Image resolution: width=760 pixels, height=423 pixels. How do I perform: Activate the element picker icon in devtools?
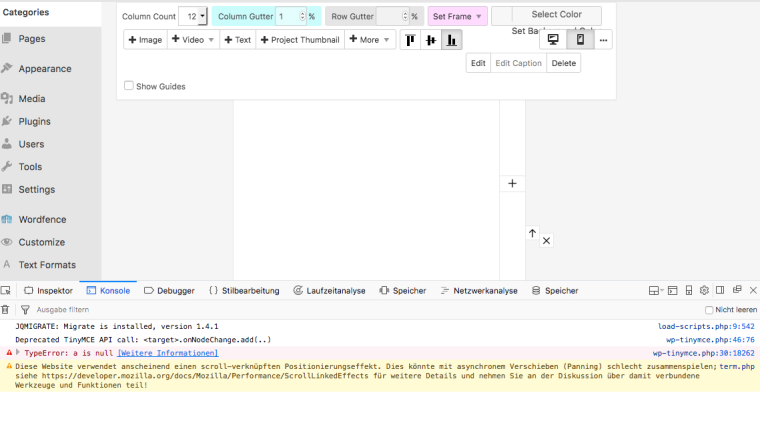pos(7,291)
